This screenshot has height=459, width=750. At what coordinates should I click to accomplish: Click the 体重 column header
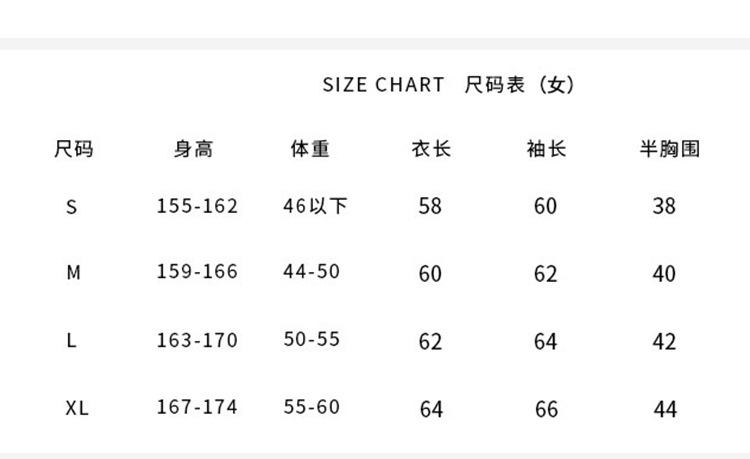click(x=310, y=150)
